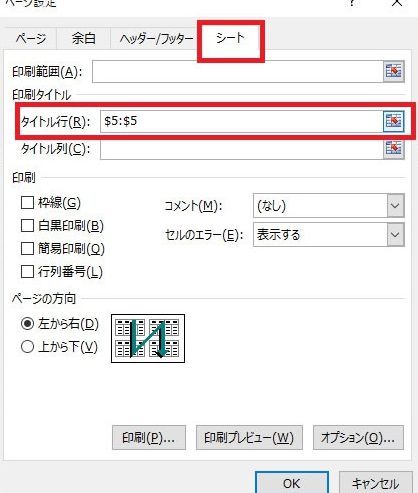Viewport: 418px width, 493px height.
Task: Click the オプション button
Action: (358, 437)
